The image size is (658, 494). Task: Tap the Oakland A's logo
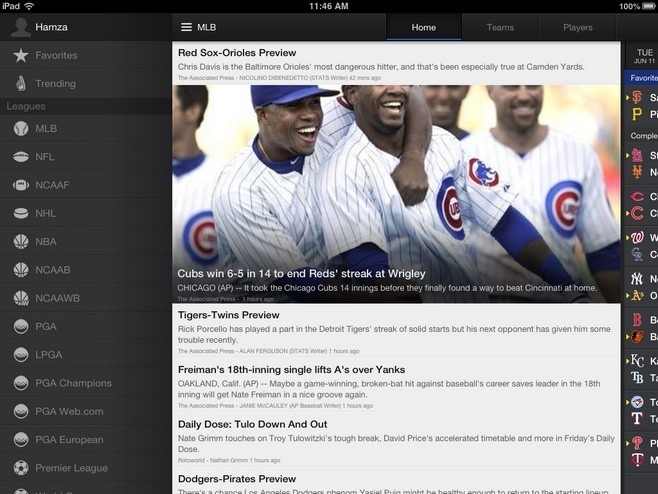click(637, 295)
